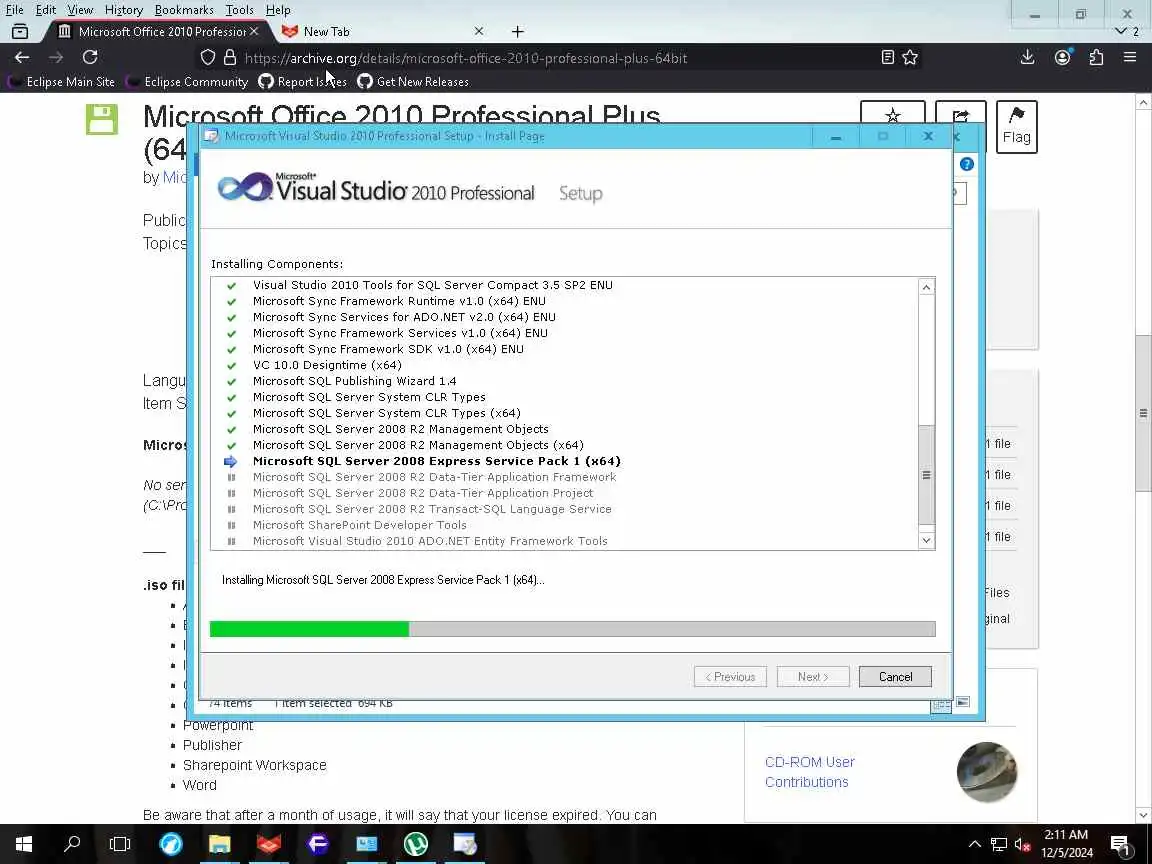This screenshot has height=864, width=1152.
Task: Click Eclipse Main Site bookmark
Action: (x=62, y=82)
